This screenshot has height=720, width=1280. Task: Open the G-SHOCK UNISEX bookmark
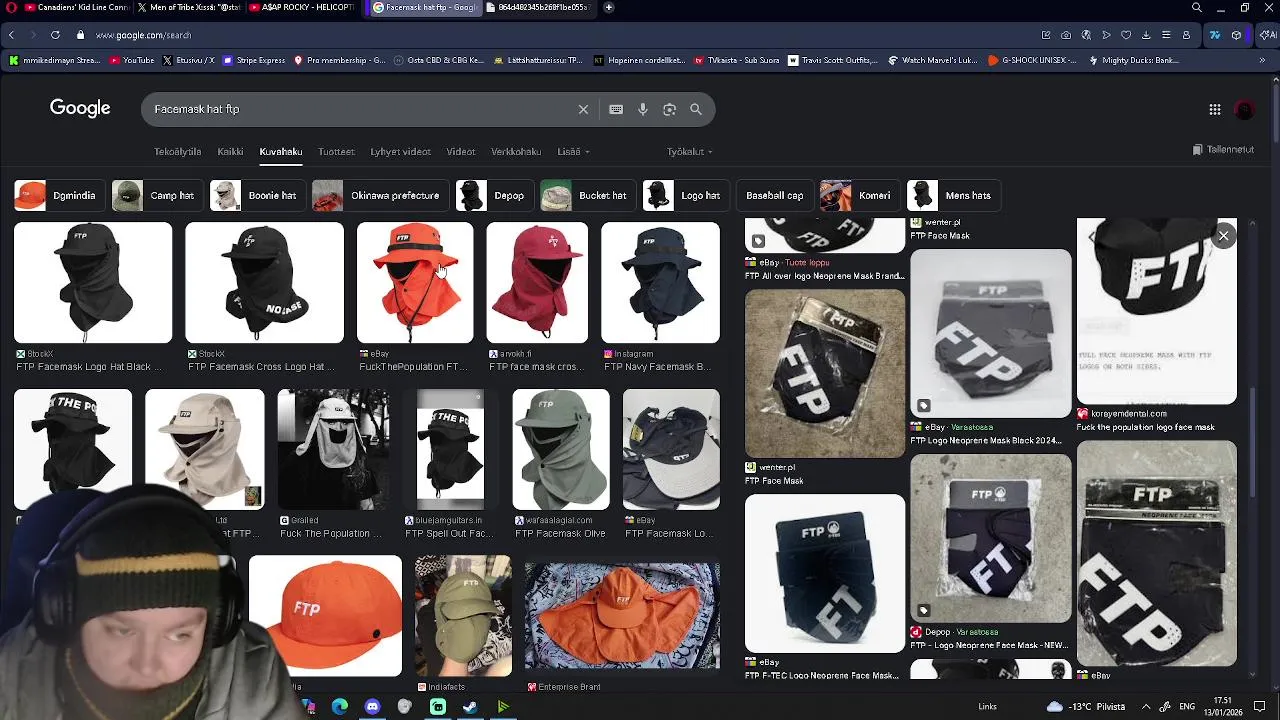[1032, 60]
